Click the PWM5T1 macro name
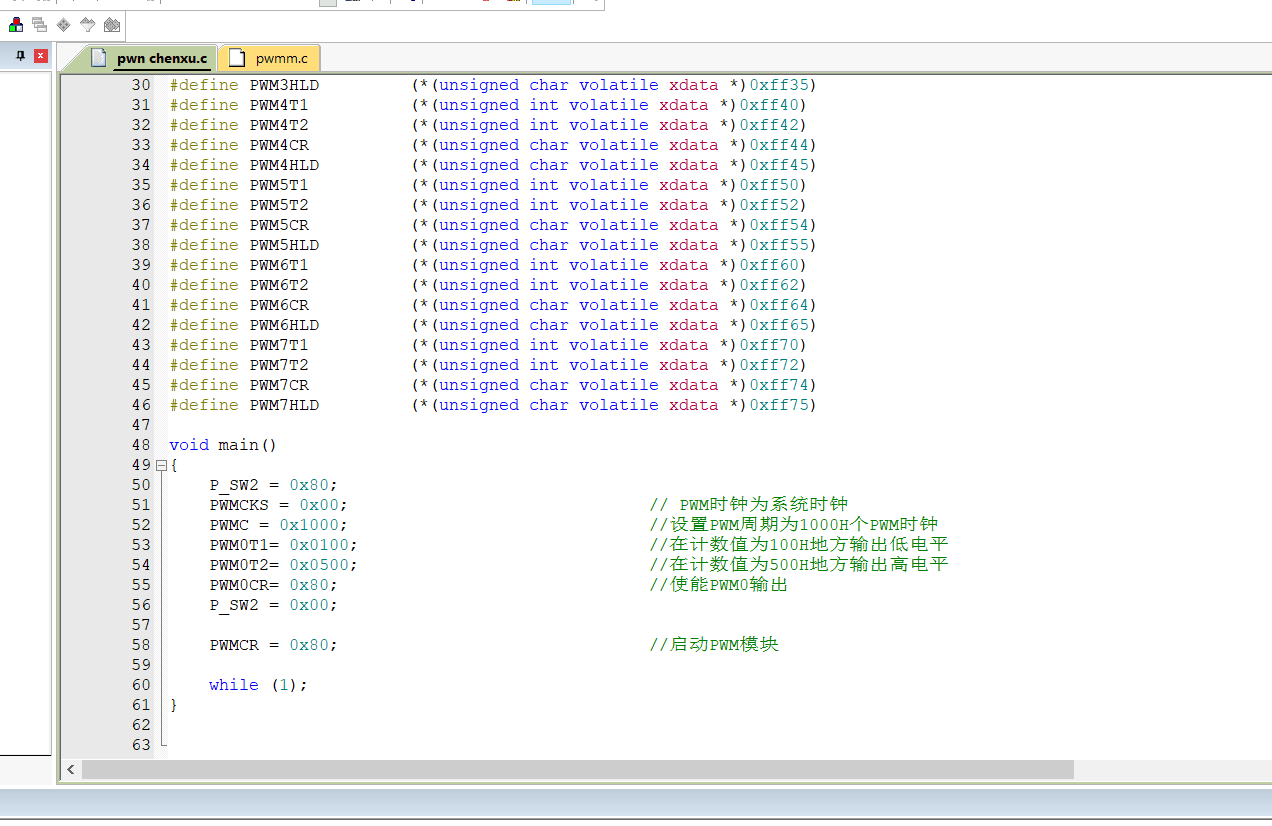 279,185
